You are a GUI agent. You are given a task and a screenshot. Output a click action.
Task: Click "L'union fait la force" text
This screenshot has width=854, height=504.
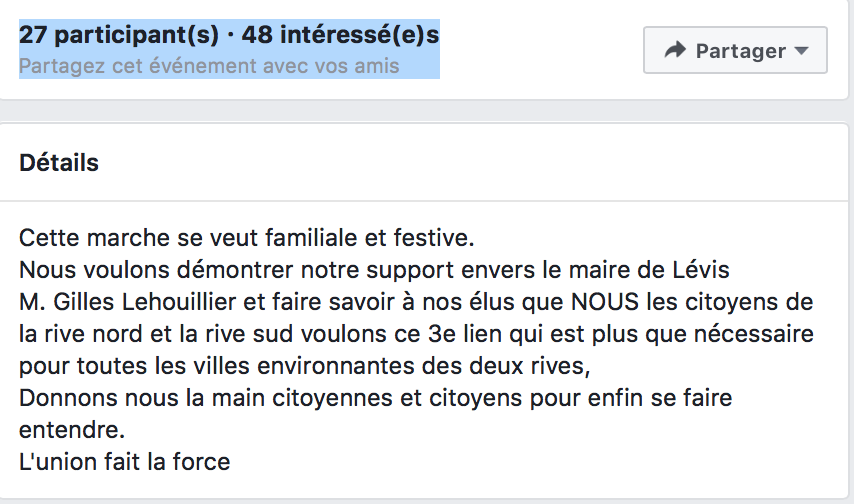[x=125, y=462]
